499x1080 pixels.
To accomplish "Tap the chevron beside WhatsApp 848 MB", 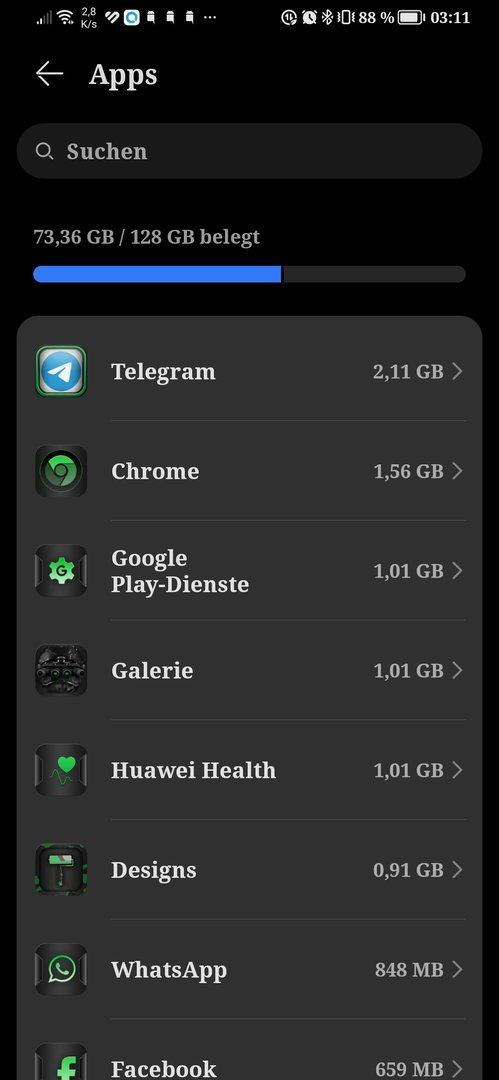I will [x=457, y=970].
